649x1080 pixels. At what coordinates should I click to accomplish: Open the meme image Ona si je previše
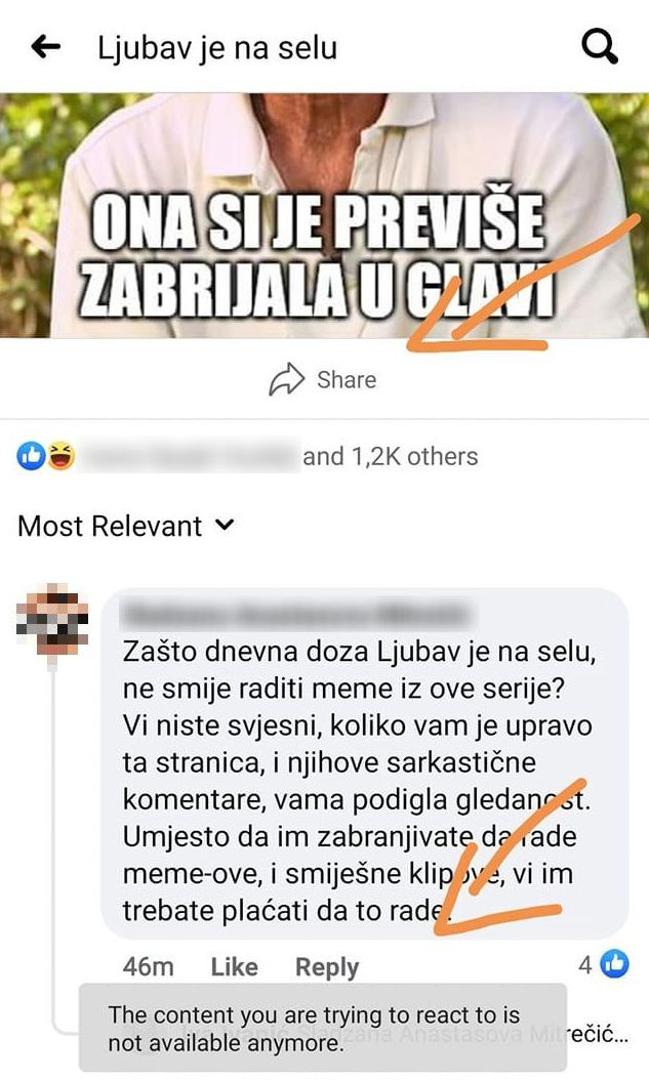pos(324,215)
